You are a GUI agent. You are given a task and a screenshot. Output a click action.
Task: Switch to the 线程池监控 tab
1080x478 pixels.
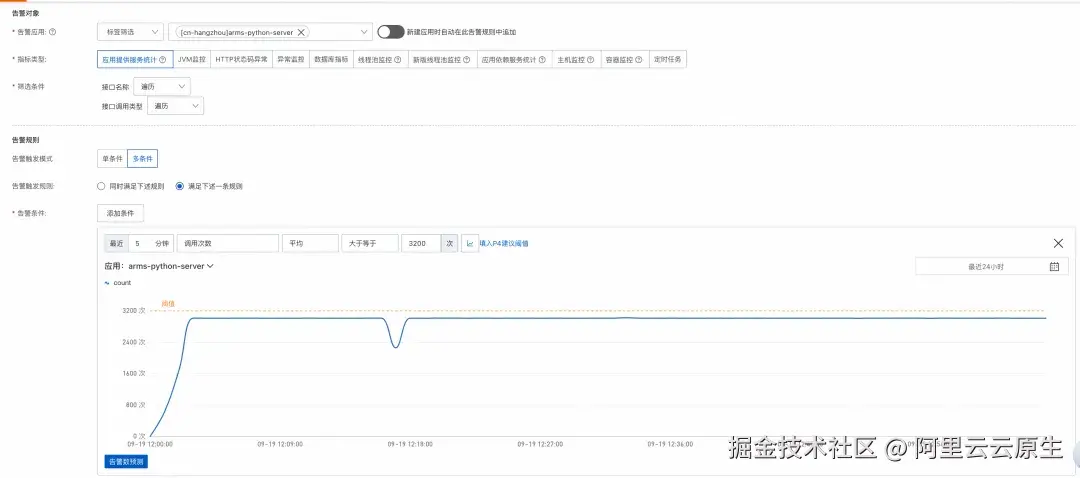coord(380,60)
